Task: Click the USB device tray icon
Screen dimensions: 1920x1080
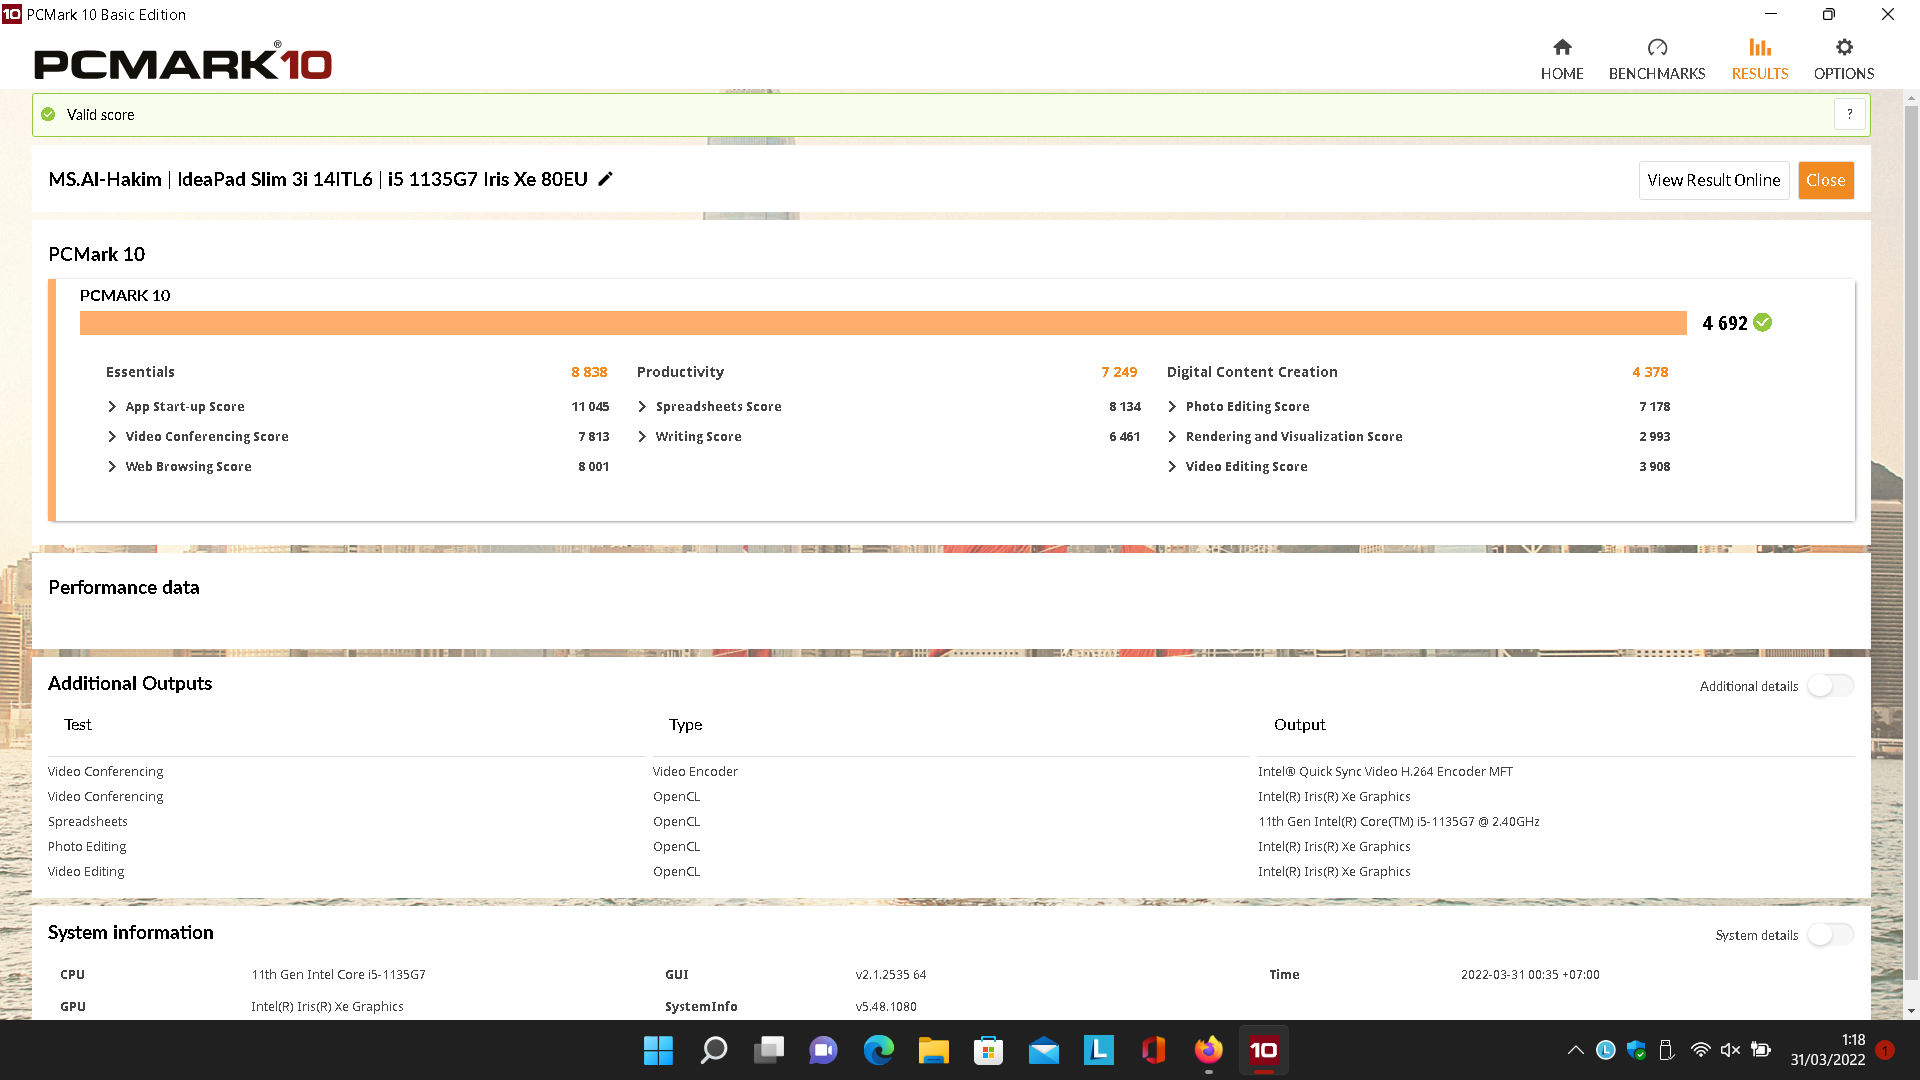Action: point(1666,1050)
